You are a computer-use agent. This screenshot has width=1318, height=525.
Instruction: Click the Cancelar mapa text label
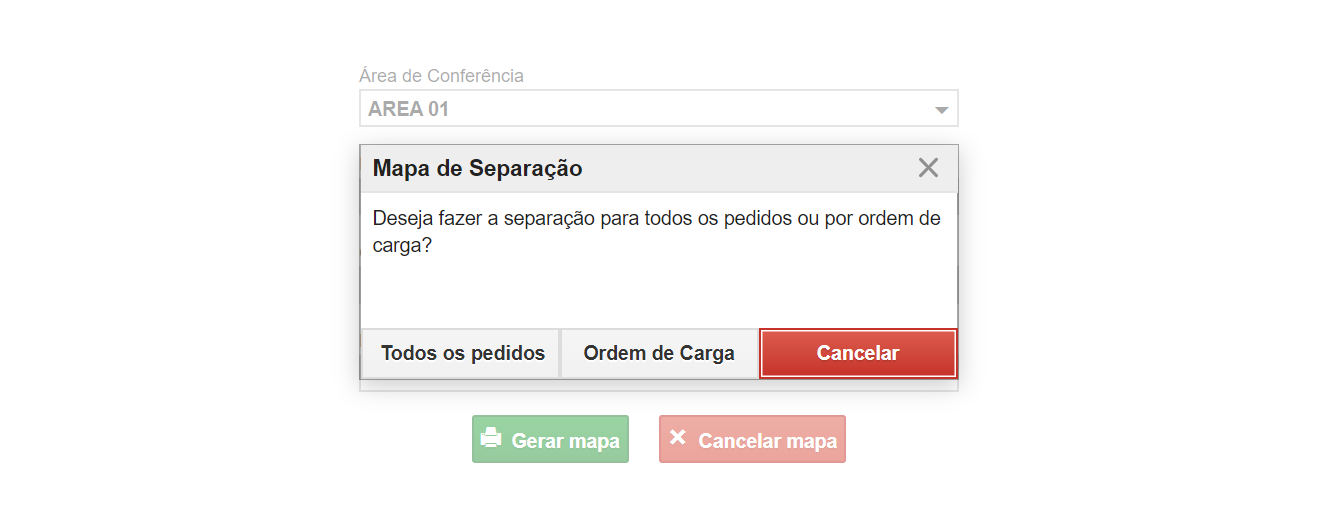click(768, 441)
